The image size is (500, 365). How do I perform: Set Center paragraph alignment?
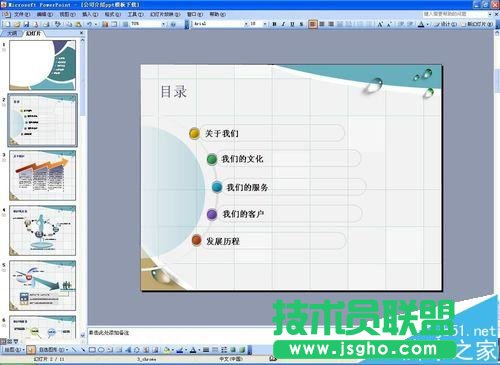pos(322,24)
